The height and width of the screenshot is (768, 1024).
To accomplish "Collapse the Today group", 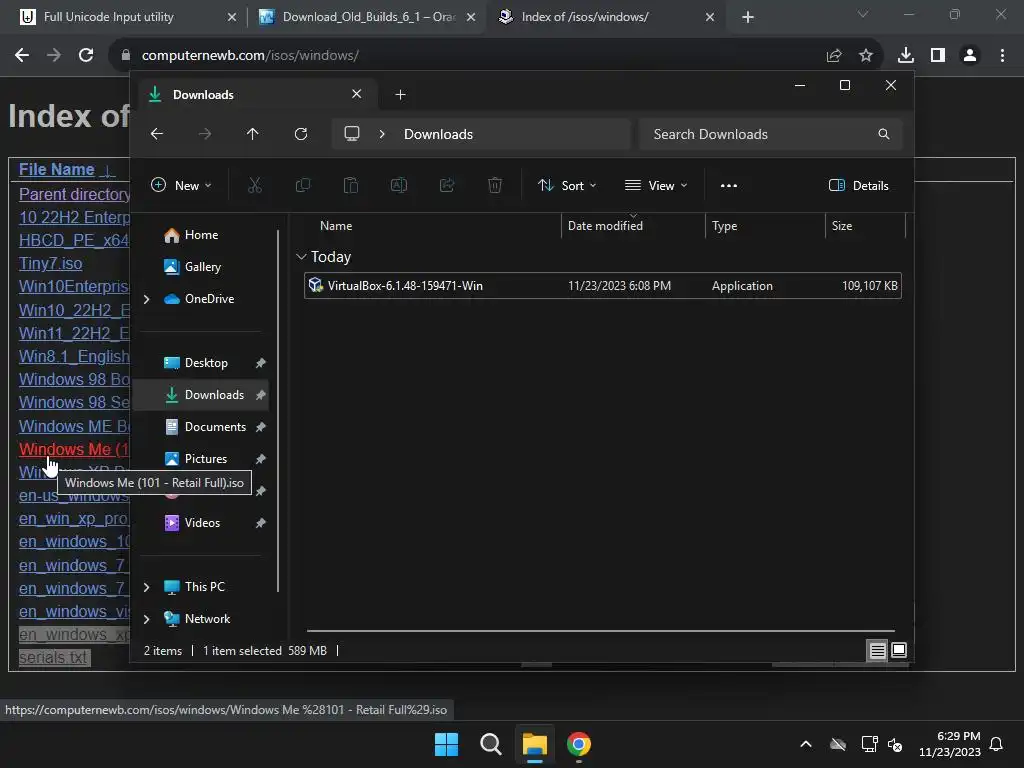I will pyautogui.click(x=301, y=257).
